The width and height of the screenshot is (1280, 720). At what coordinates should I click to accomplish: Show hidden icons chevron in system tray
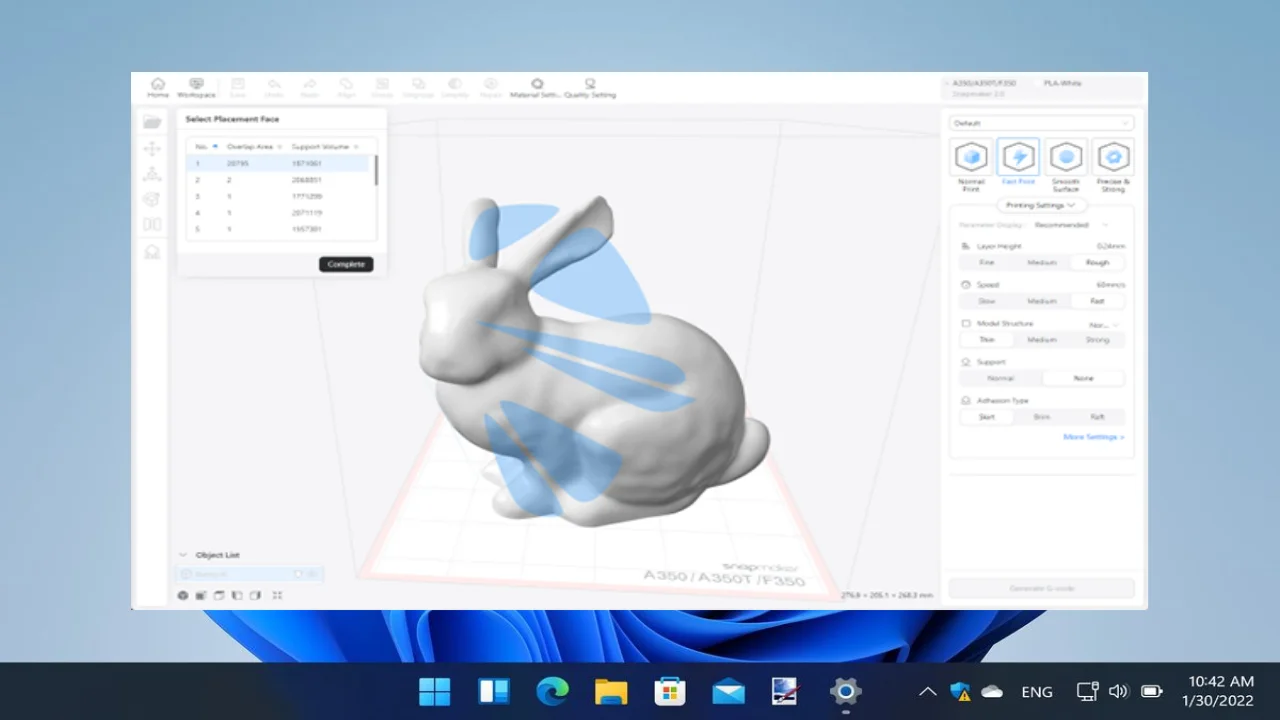pyautogui.click(x=927, y=691)
